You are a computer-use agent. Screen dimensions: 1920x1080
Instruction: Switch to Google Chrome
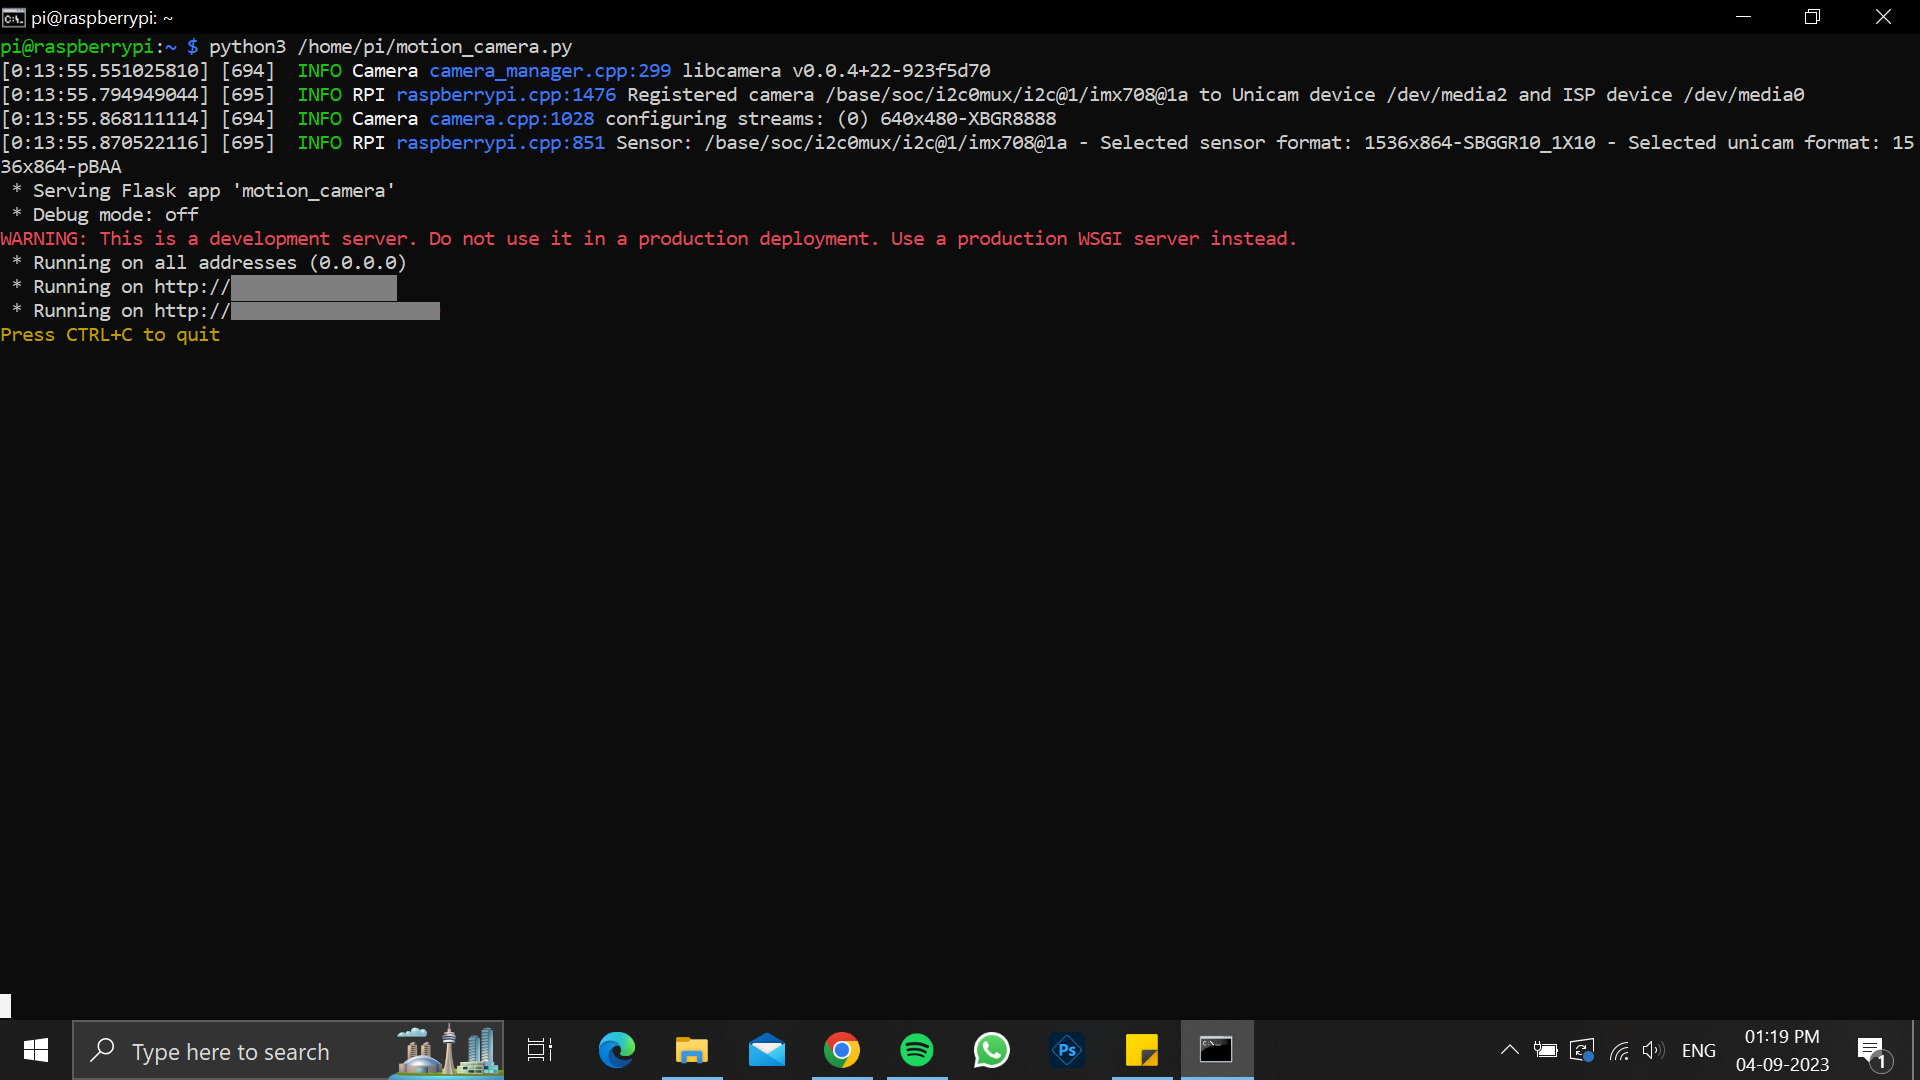coord(842,1050)
